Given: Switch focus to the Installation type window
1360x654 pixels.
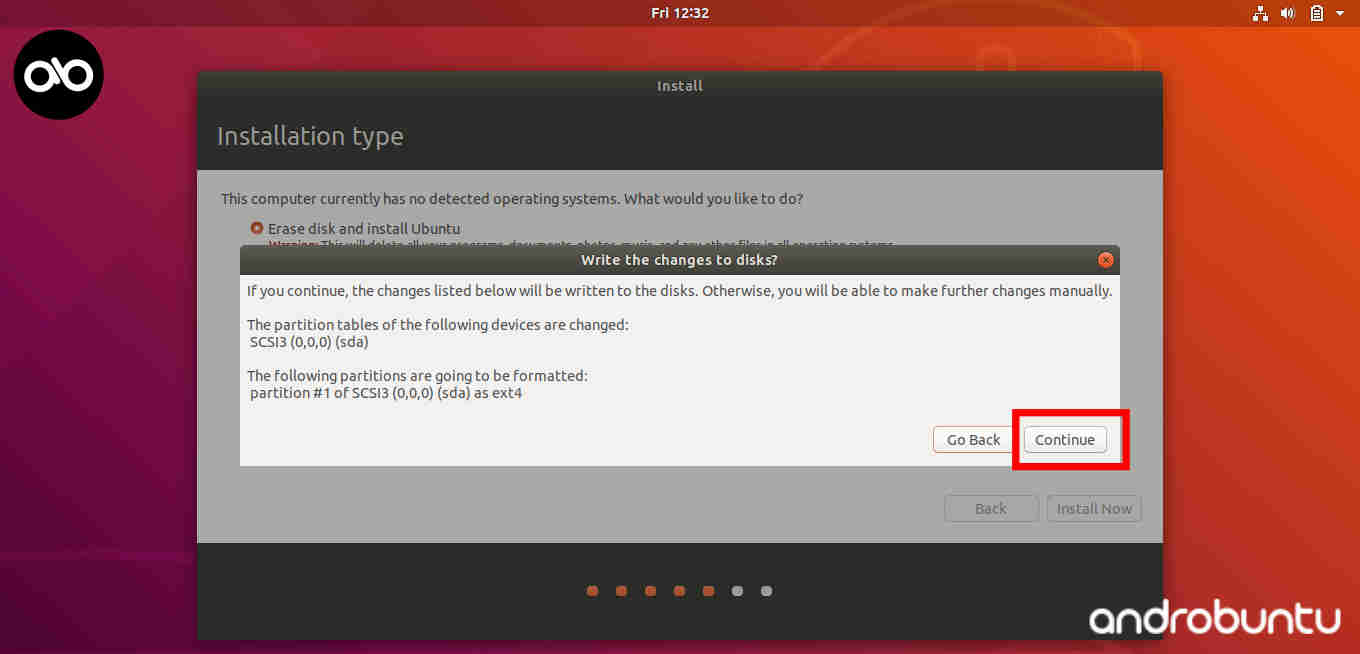Looking at the screenshot, I should click(310, 135).
